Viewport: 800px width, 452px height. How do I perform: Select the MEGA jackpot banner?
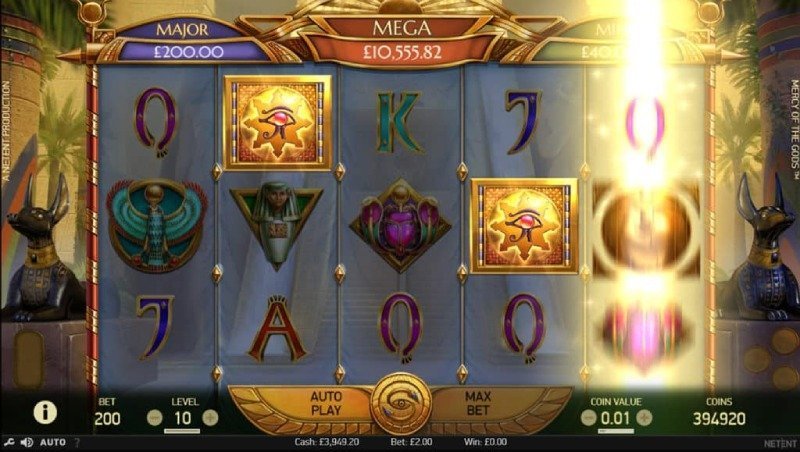402,40
